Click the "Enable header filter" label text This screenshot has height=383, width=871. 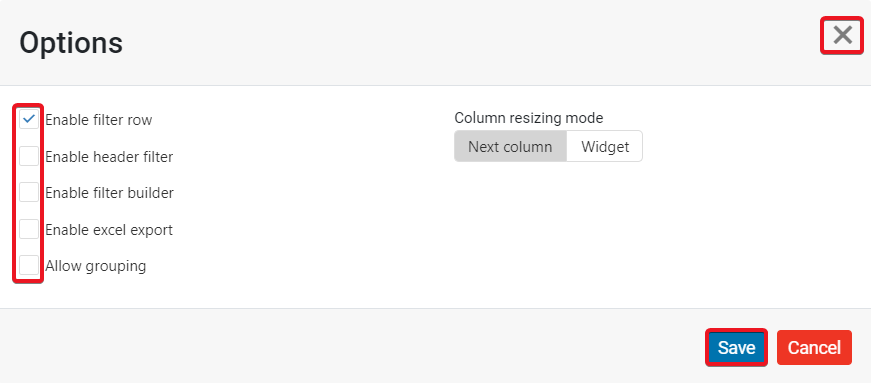(109, 157)
